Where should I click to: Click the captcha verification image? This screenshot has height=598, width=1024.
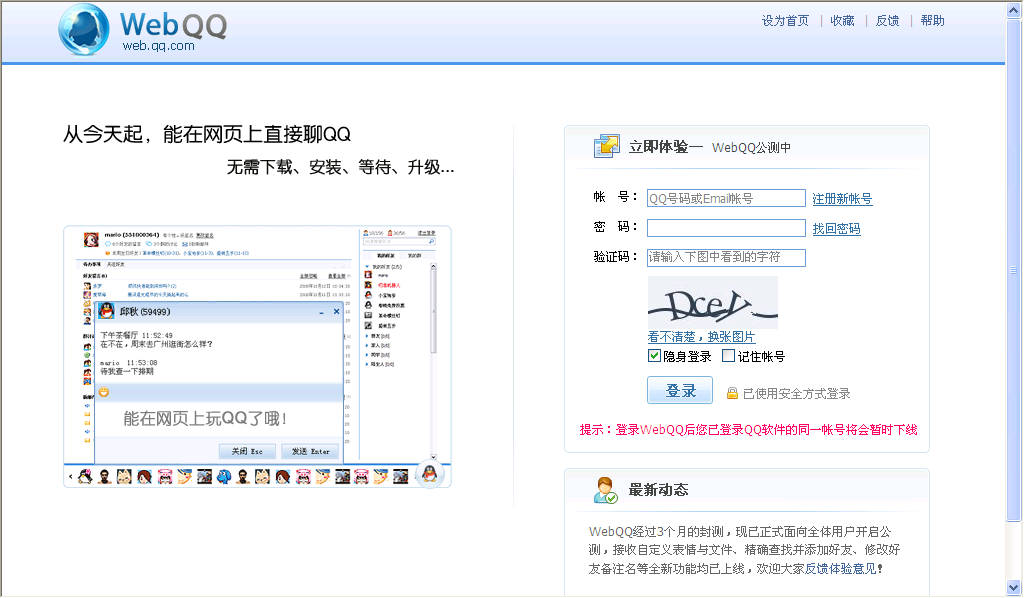[712, 302]
